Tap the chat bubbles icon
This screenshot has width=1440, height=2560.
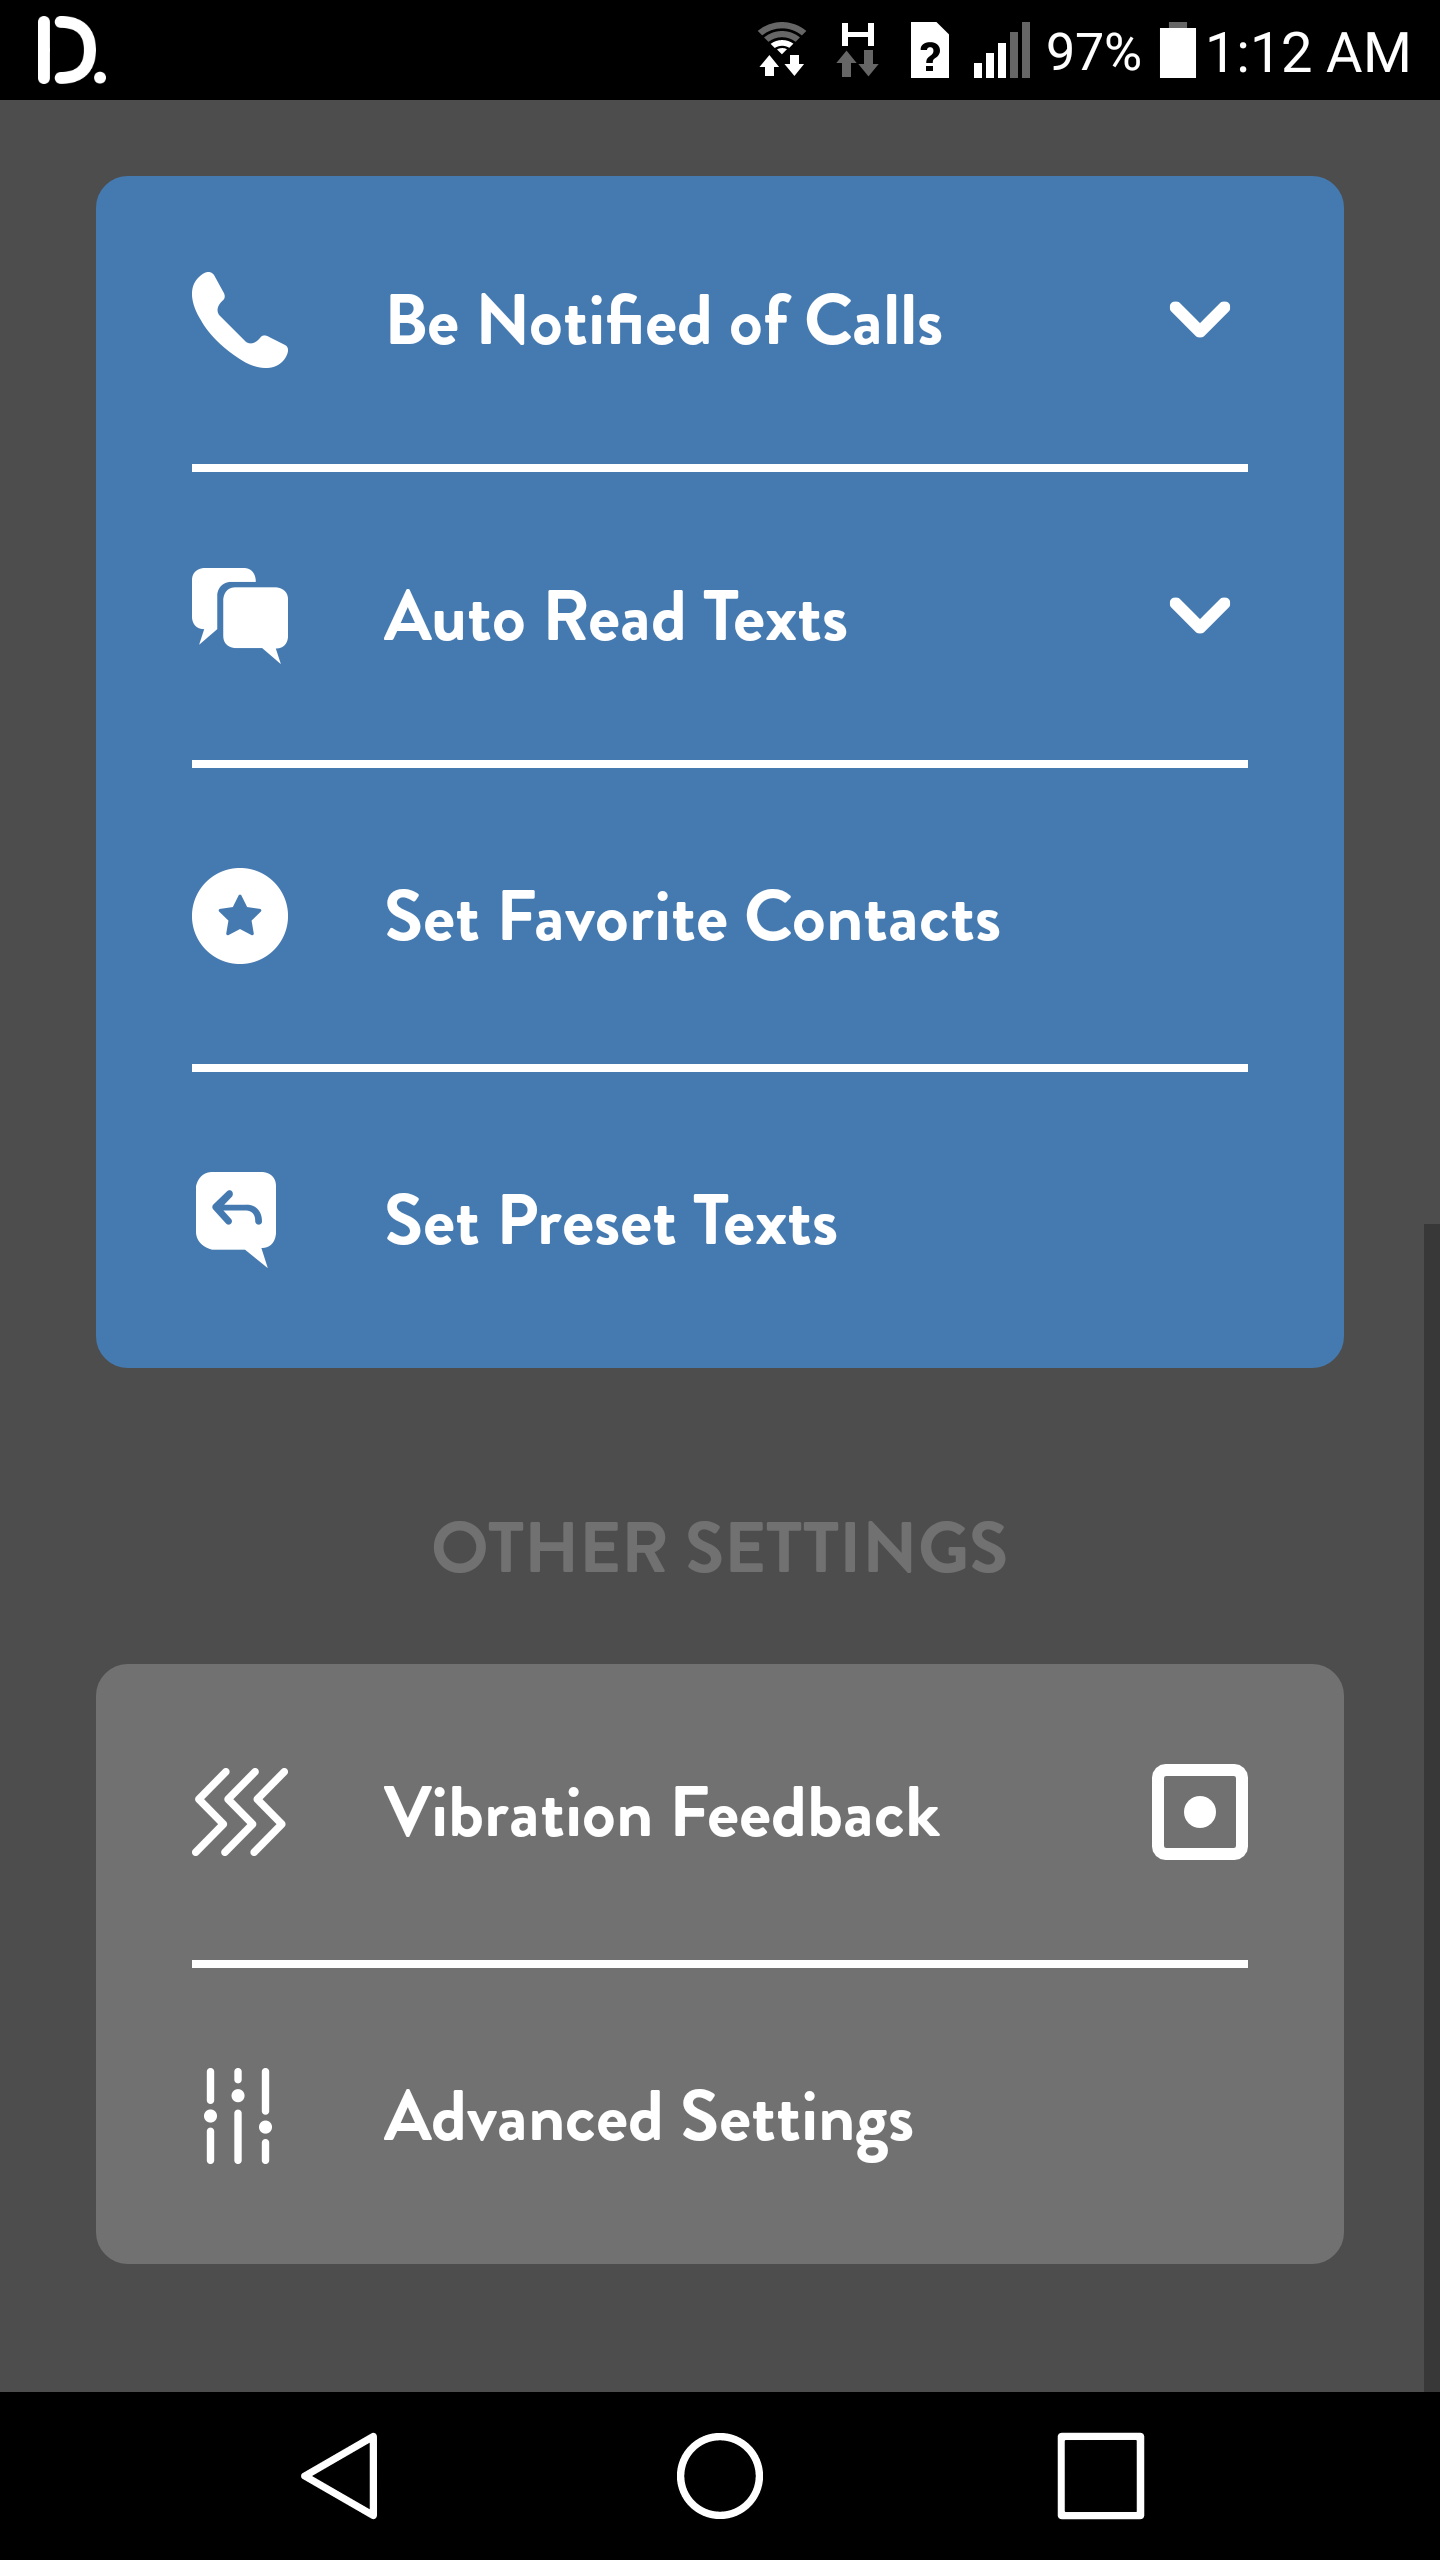pos(240,614)
